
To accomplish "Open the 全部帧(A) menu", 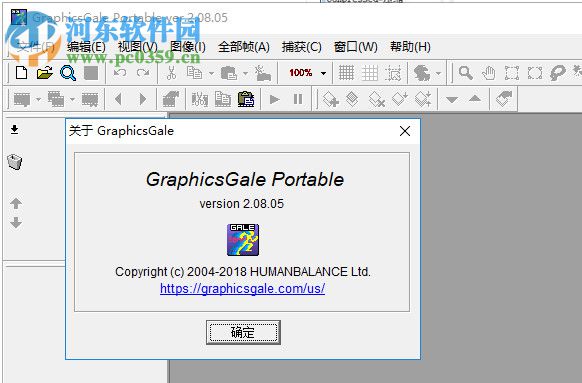I will pos(244,47).
